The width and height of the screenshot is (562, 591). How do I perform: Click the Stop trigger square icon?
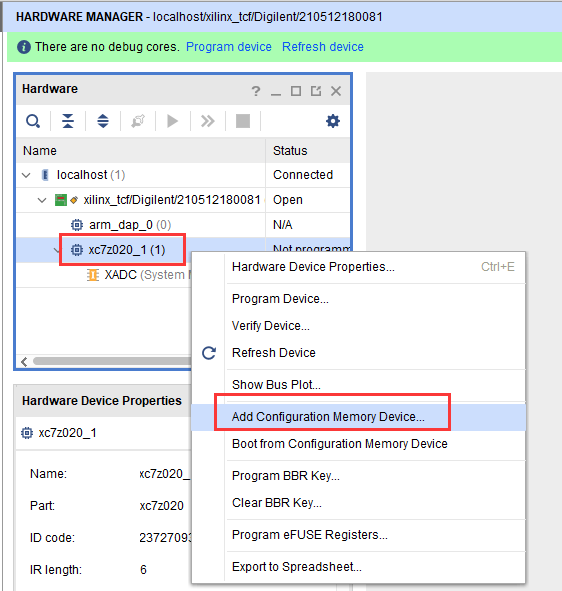[x=243, y=121]
